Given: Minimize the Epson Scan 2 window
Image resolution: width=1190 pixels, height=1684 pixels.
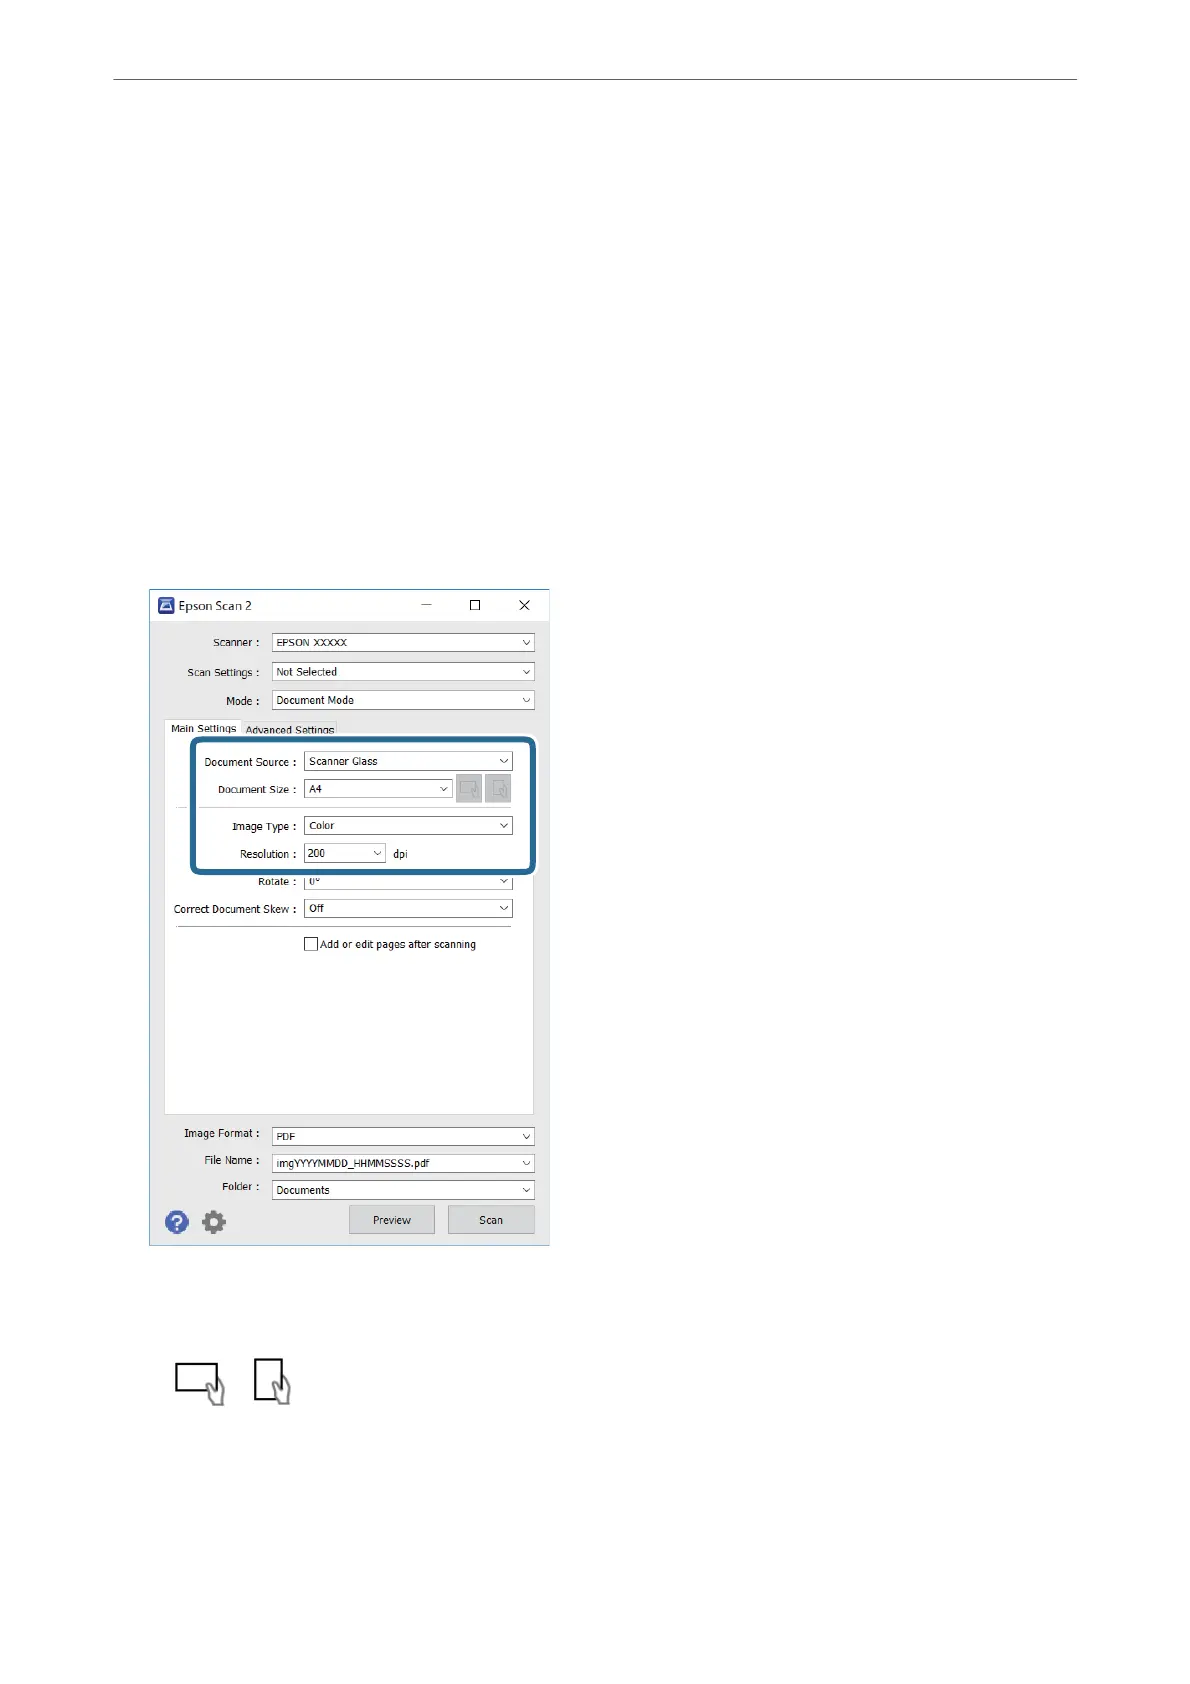Looking at the screenshot, I should pyautogui.click(x=427, y=605).
